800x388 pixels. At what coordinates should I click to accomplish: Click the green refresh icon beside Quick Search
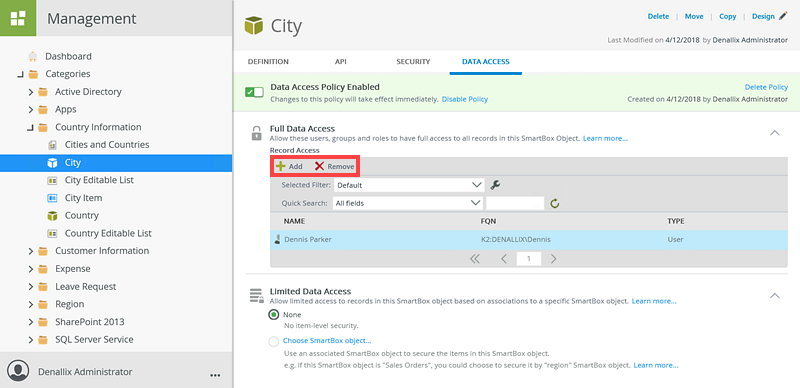(555, 203)
